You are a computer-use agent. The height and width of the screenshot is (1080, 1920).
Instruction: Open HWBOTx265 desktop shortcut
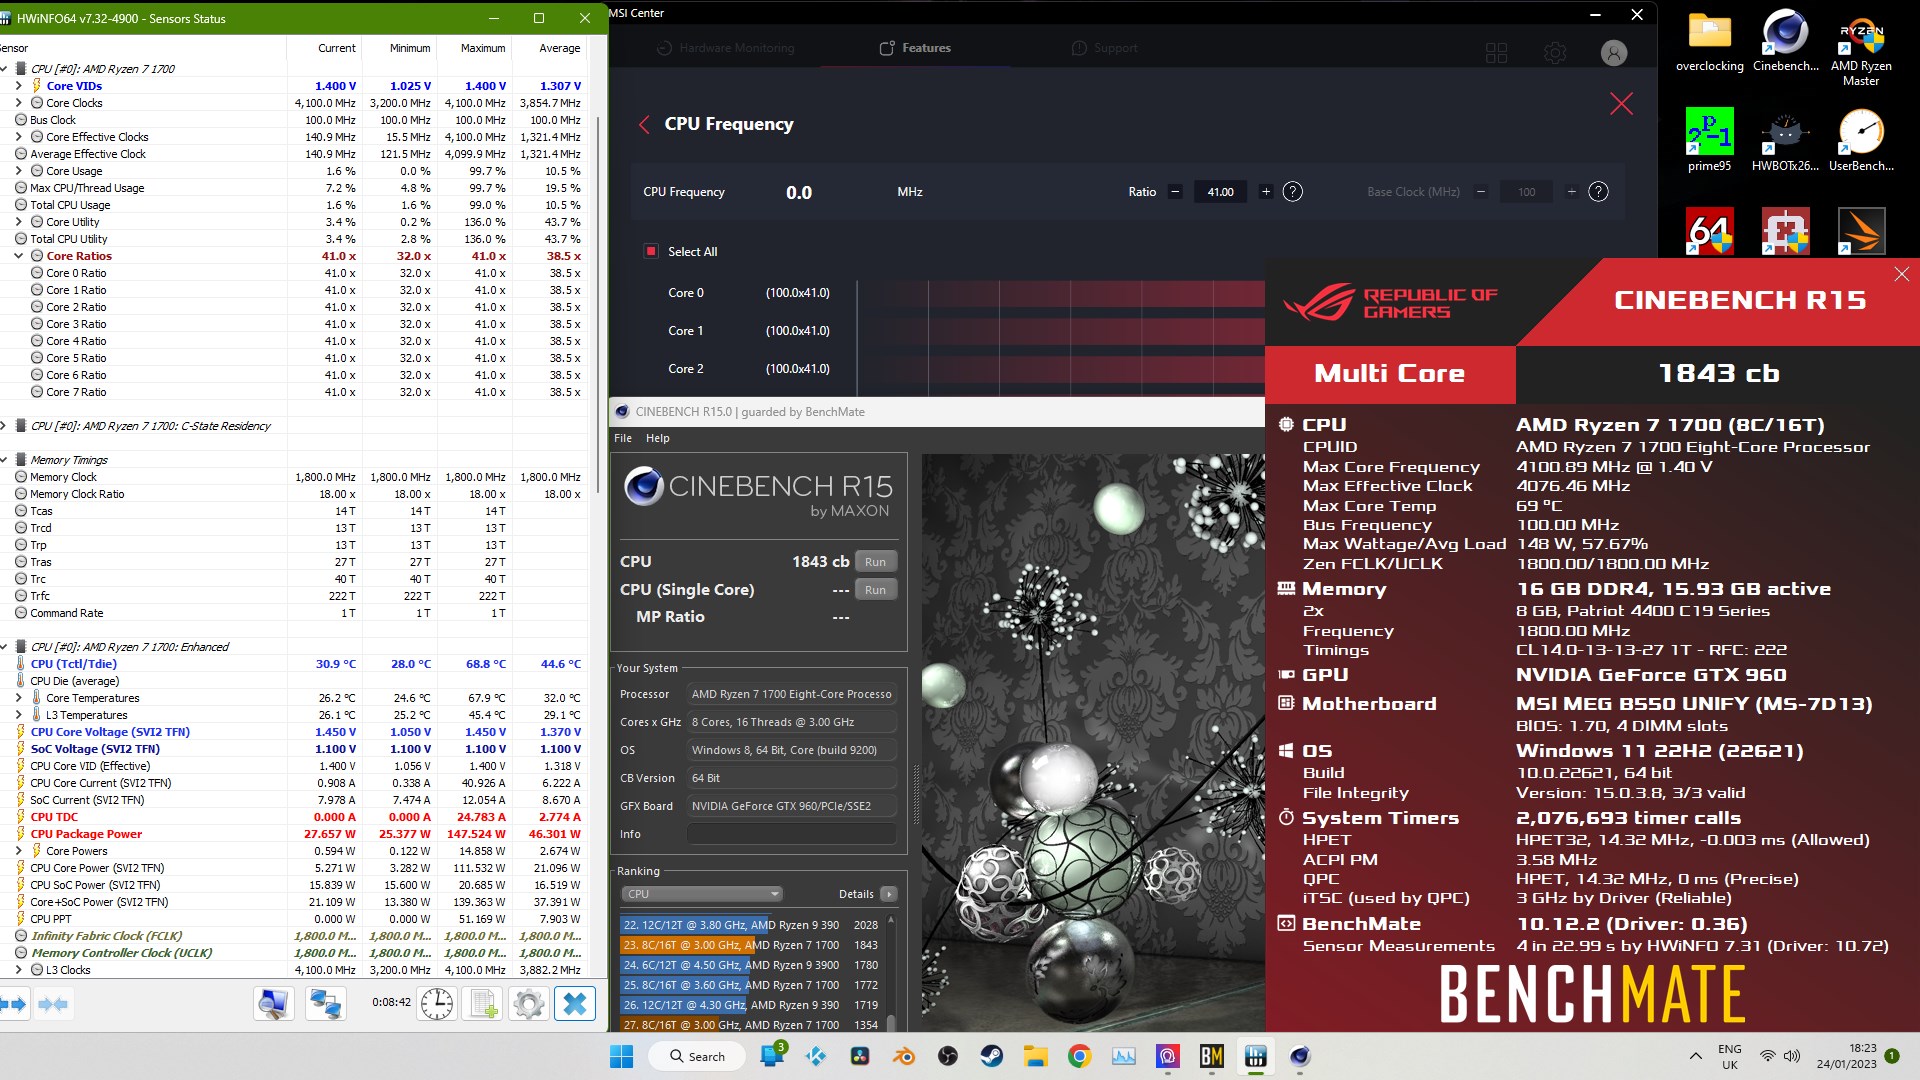1785,140
